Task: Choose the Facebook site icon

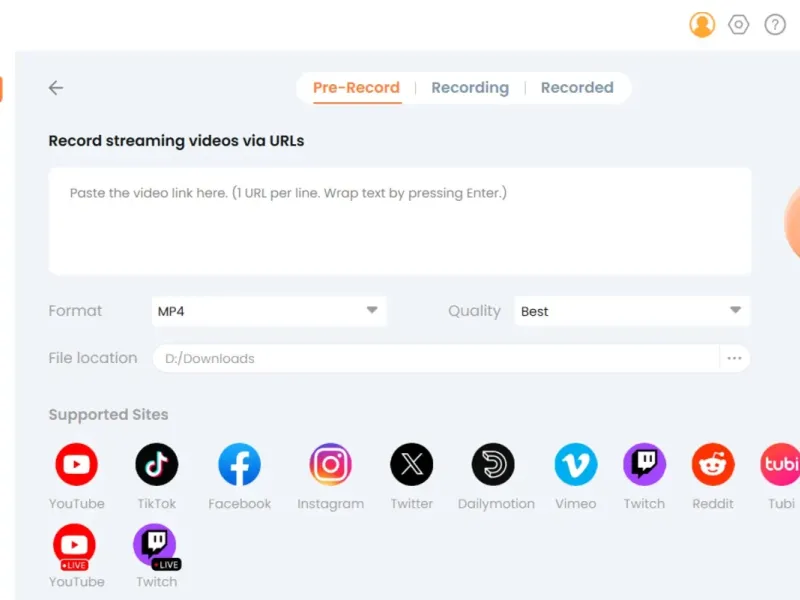Action: (239, 464)
